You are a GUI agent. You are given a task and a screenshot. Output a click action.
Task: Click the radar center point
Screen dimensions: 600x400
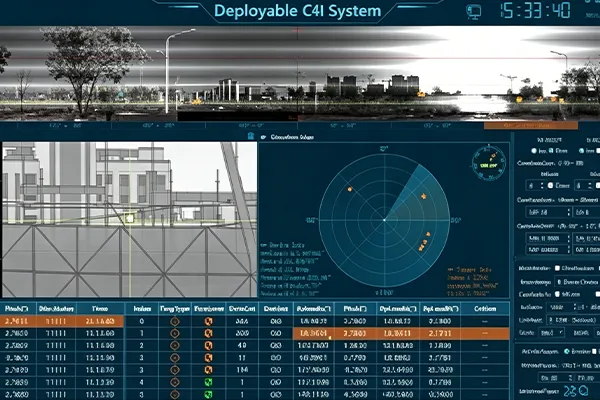tap(384, 220)
